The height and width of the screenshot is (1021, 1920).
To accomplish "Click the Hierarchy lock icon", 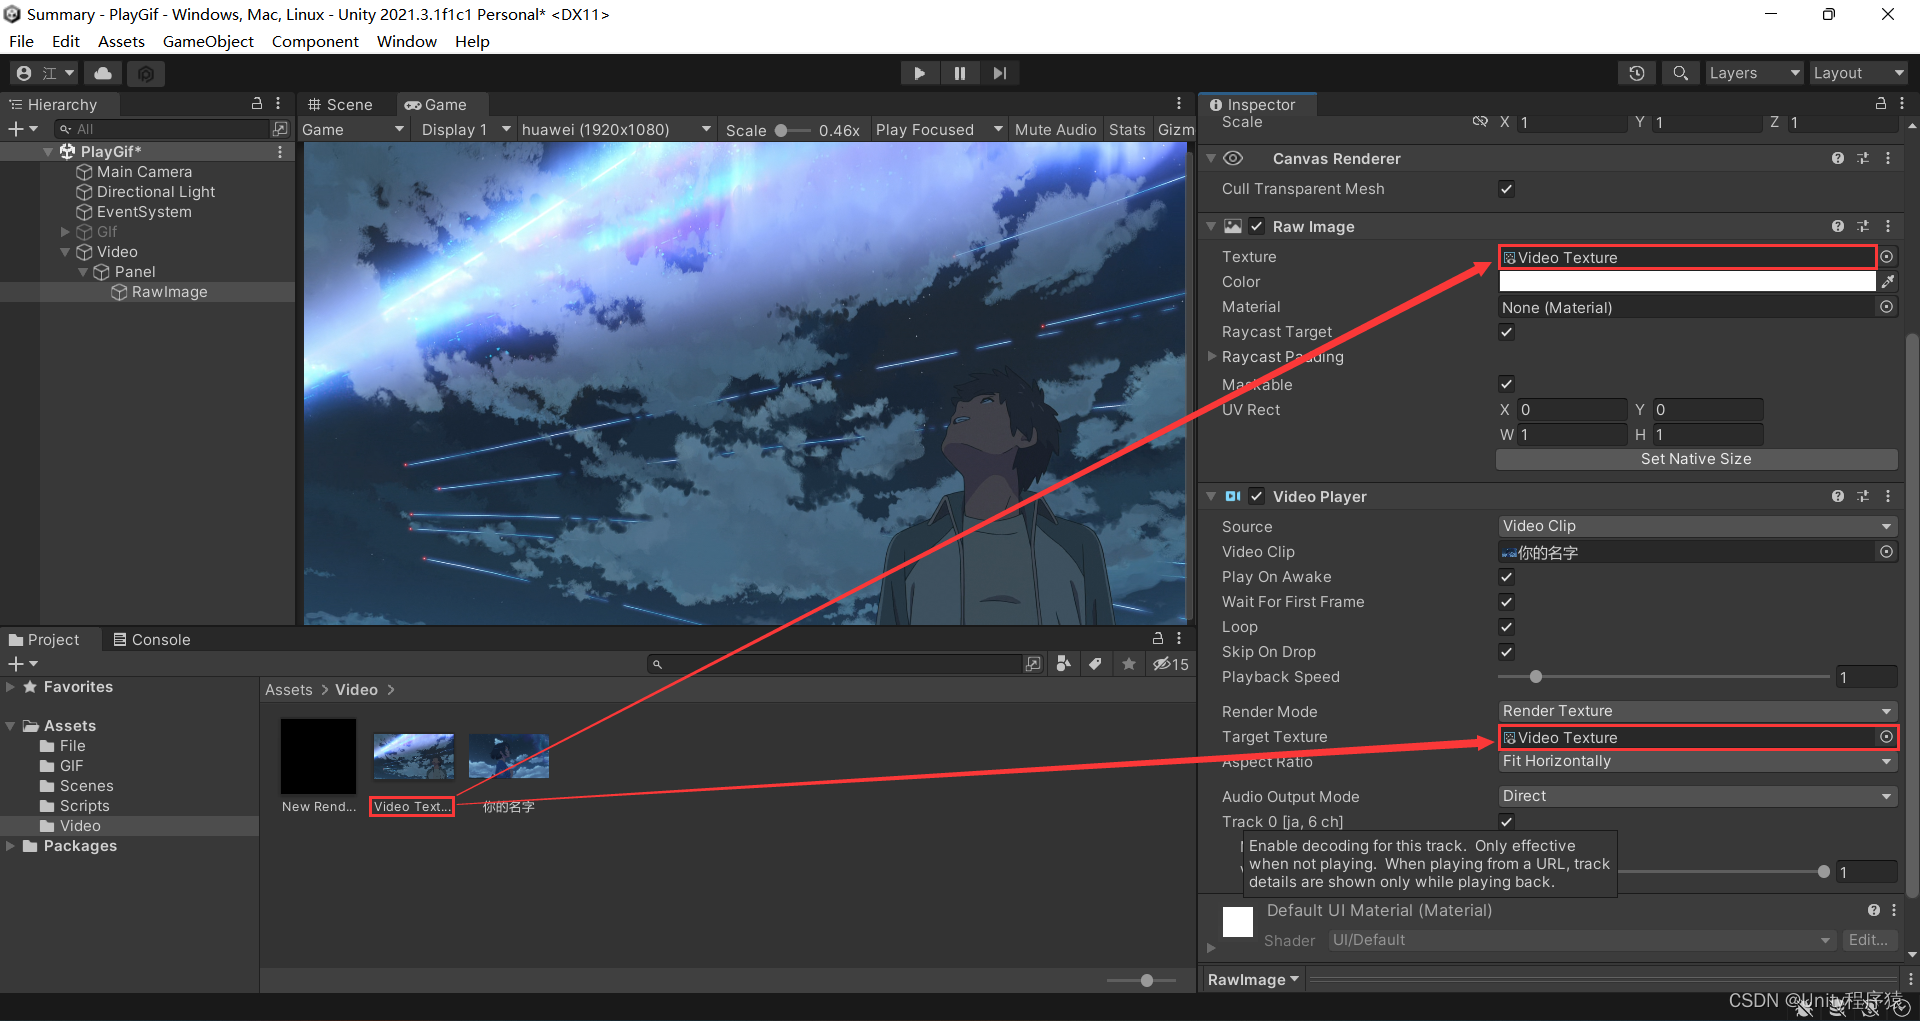I will point(257,104).
